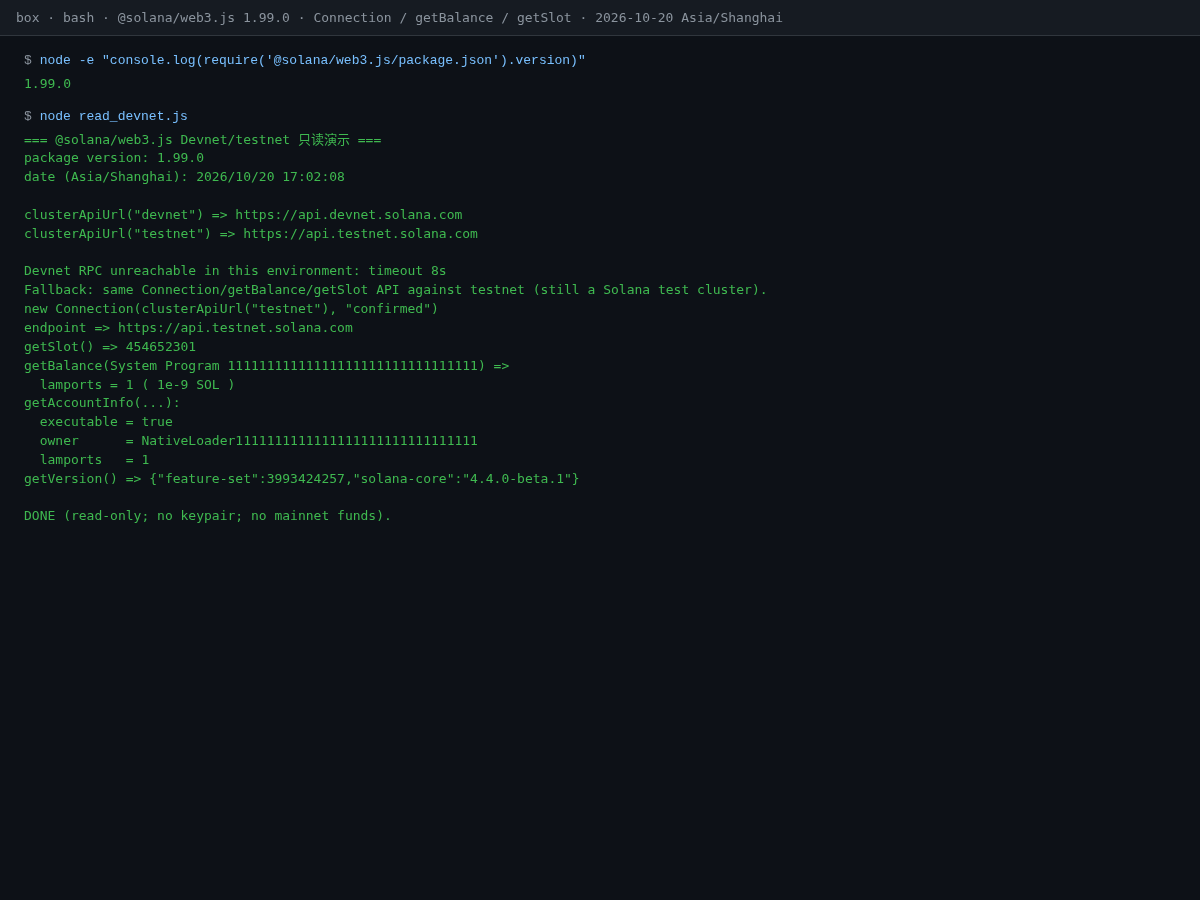
Task: Click the 'Devnet RPC unreachable' timeout line
Action: coord(235,271)
